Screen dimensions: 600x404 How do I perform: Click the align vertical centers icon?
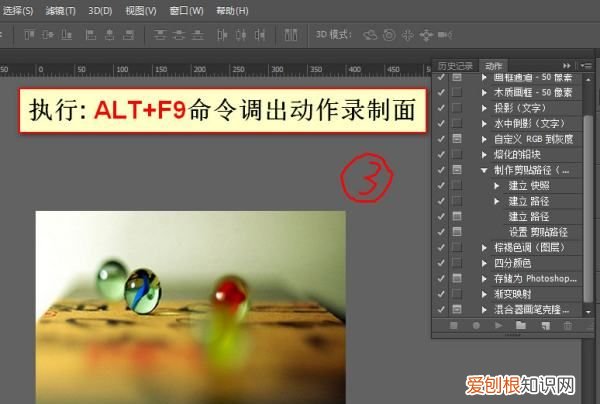point(48,35)
